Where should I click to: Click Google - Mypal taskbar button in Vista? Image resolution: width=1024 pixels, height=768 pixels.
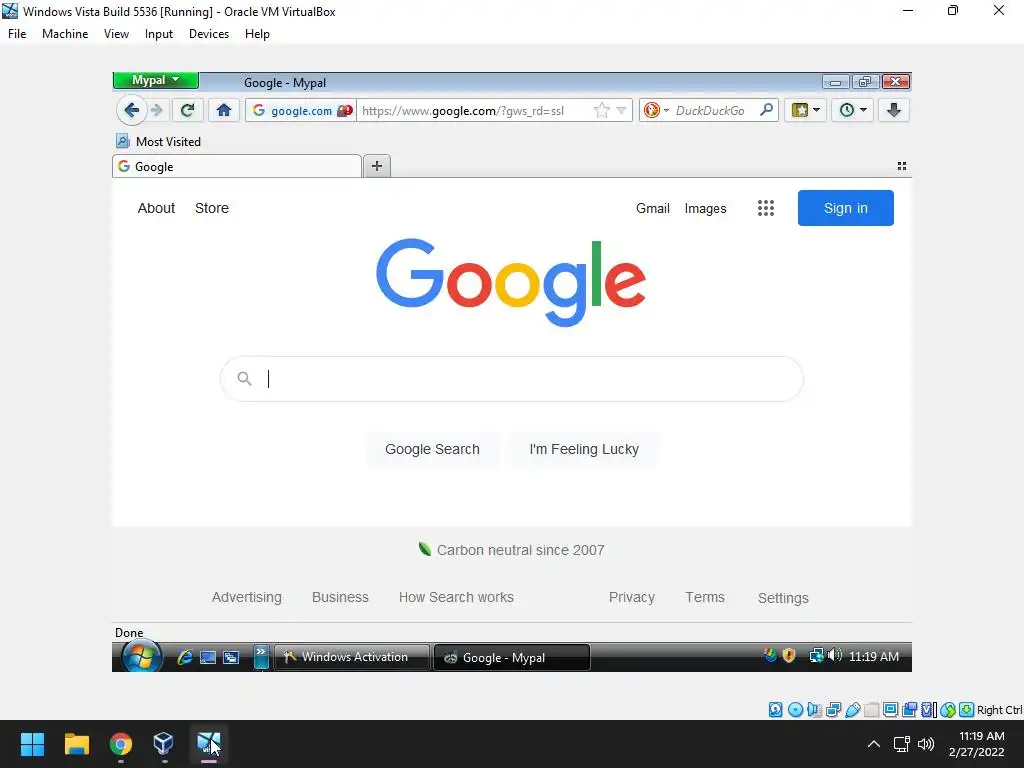point(512,658)
